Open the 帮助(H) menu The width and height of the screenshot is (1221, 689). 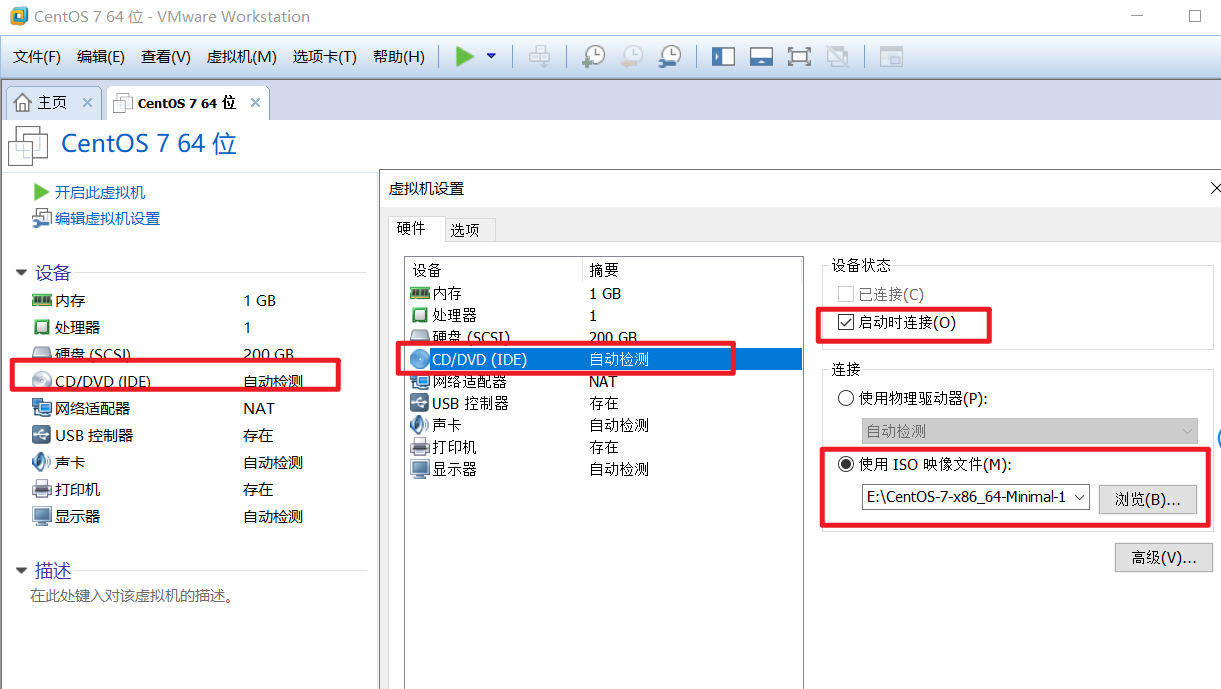tap(399, 57)
